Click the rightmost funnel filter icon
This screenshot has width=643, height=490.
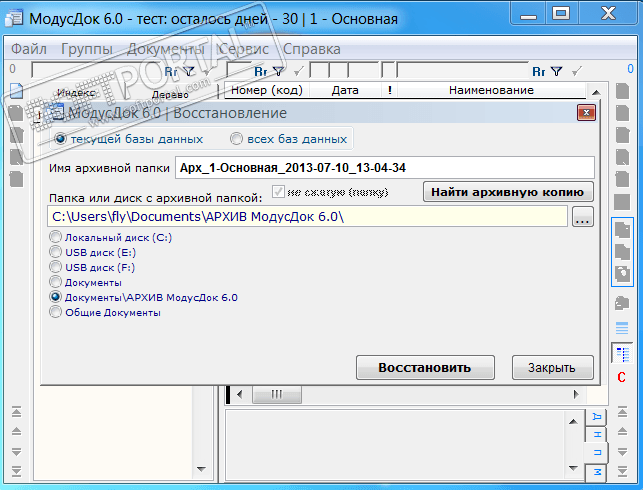pos(556,72)
